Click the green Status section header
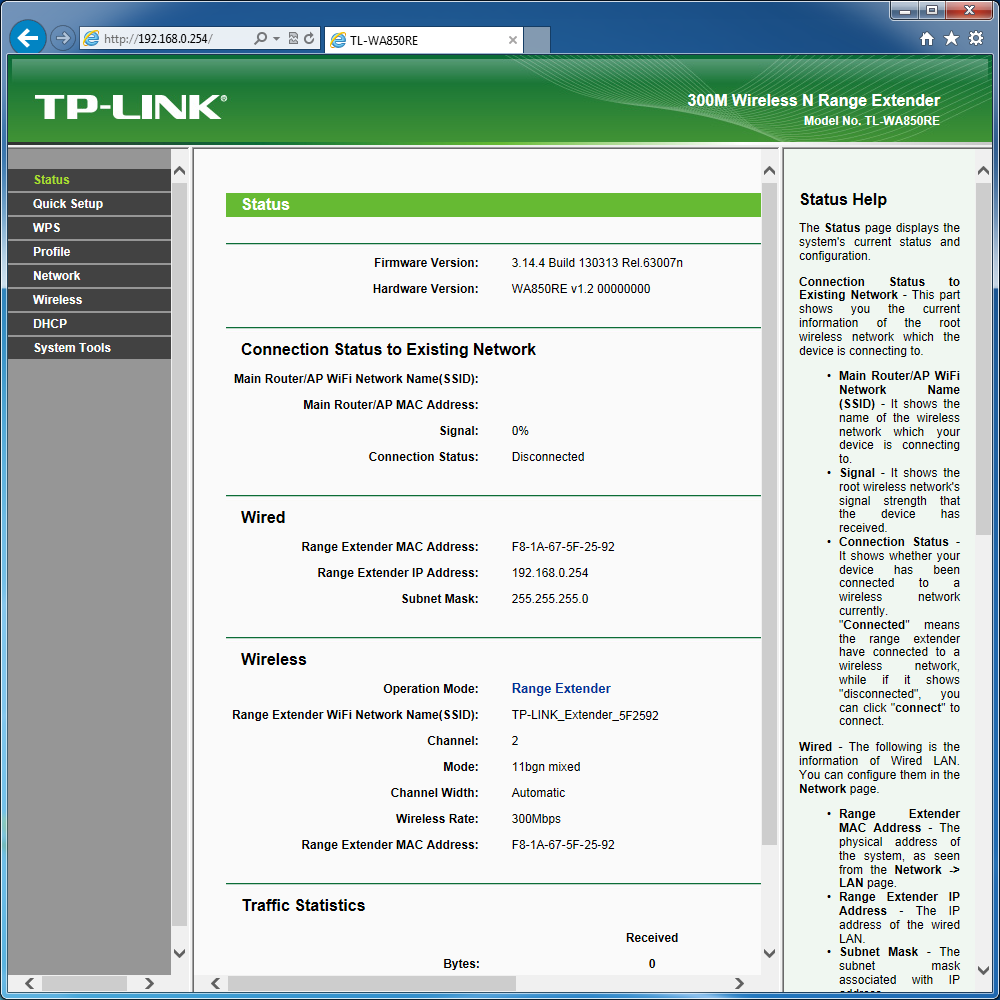The image size is (1000, 1000). pos(493,205)
